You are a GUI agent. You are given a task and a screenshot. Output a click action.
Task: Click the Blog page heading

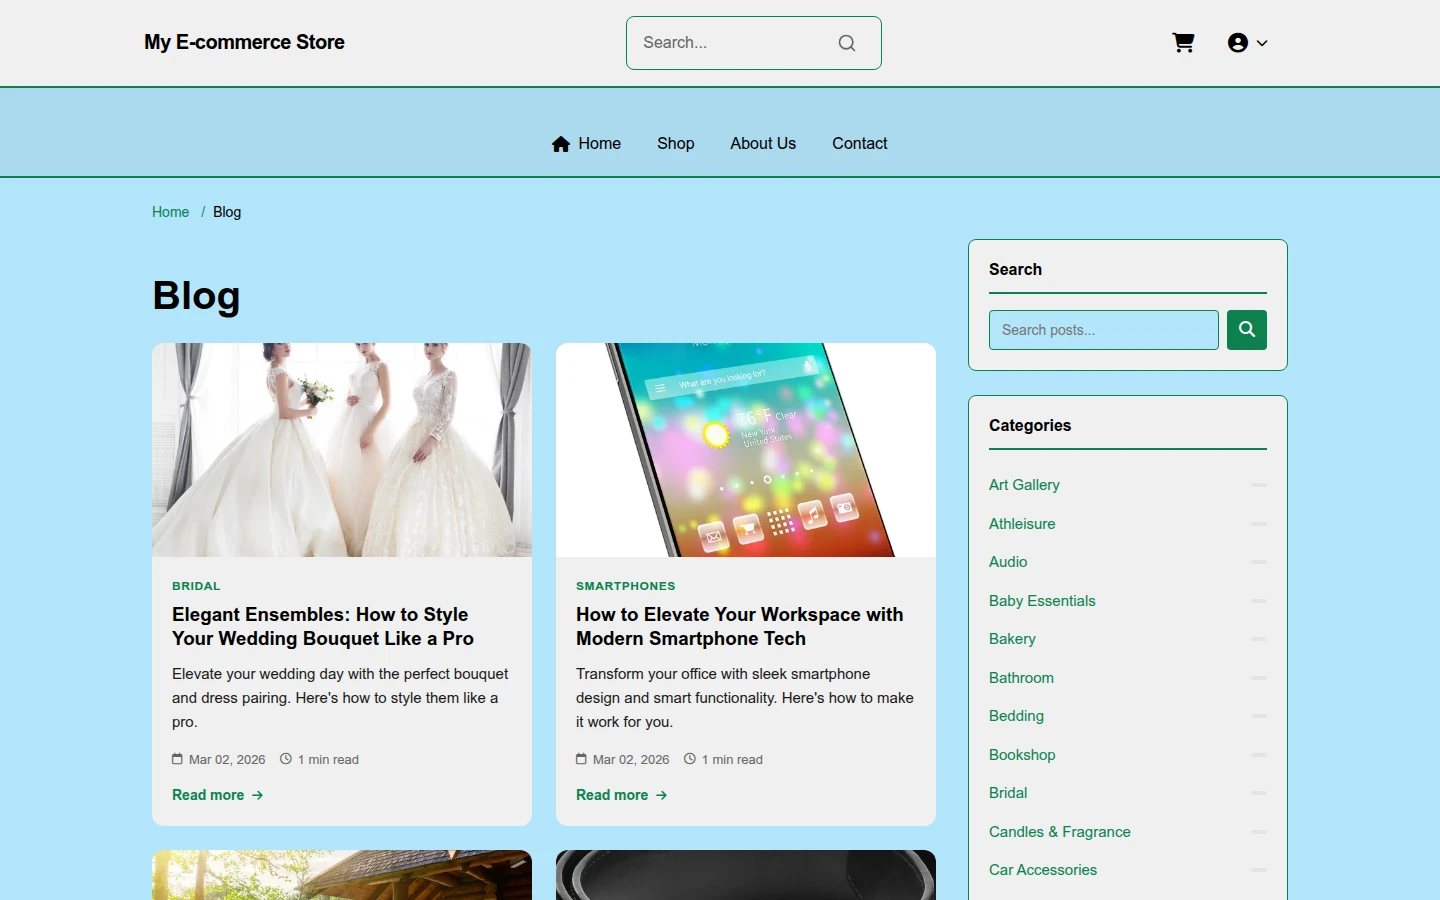point(196,296)
